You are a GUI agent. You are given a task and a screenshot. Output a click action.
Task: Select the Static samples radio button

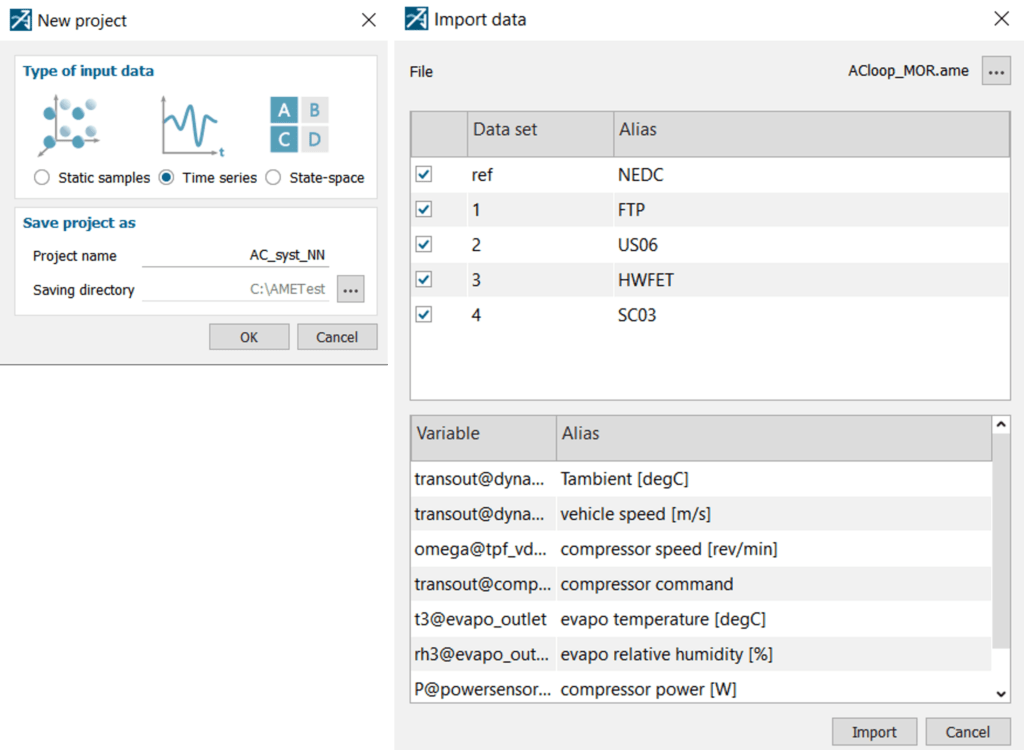point(42,178)
